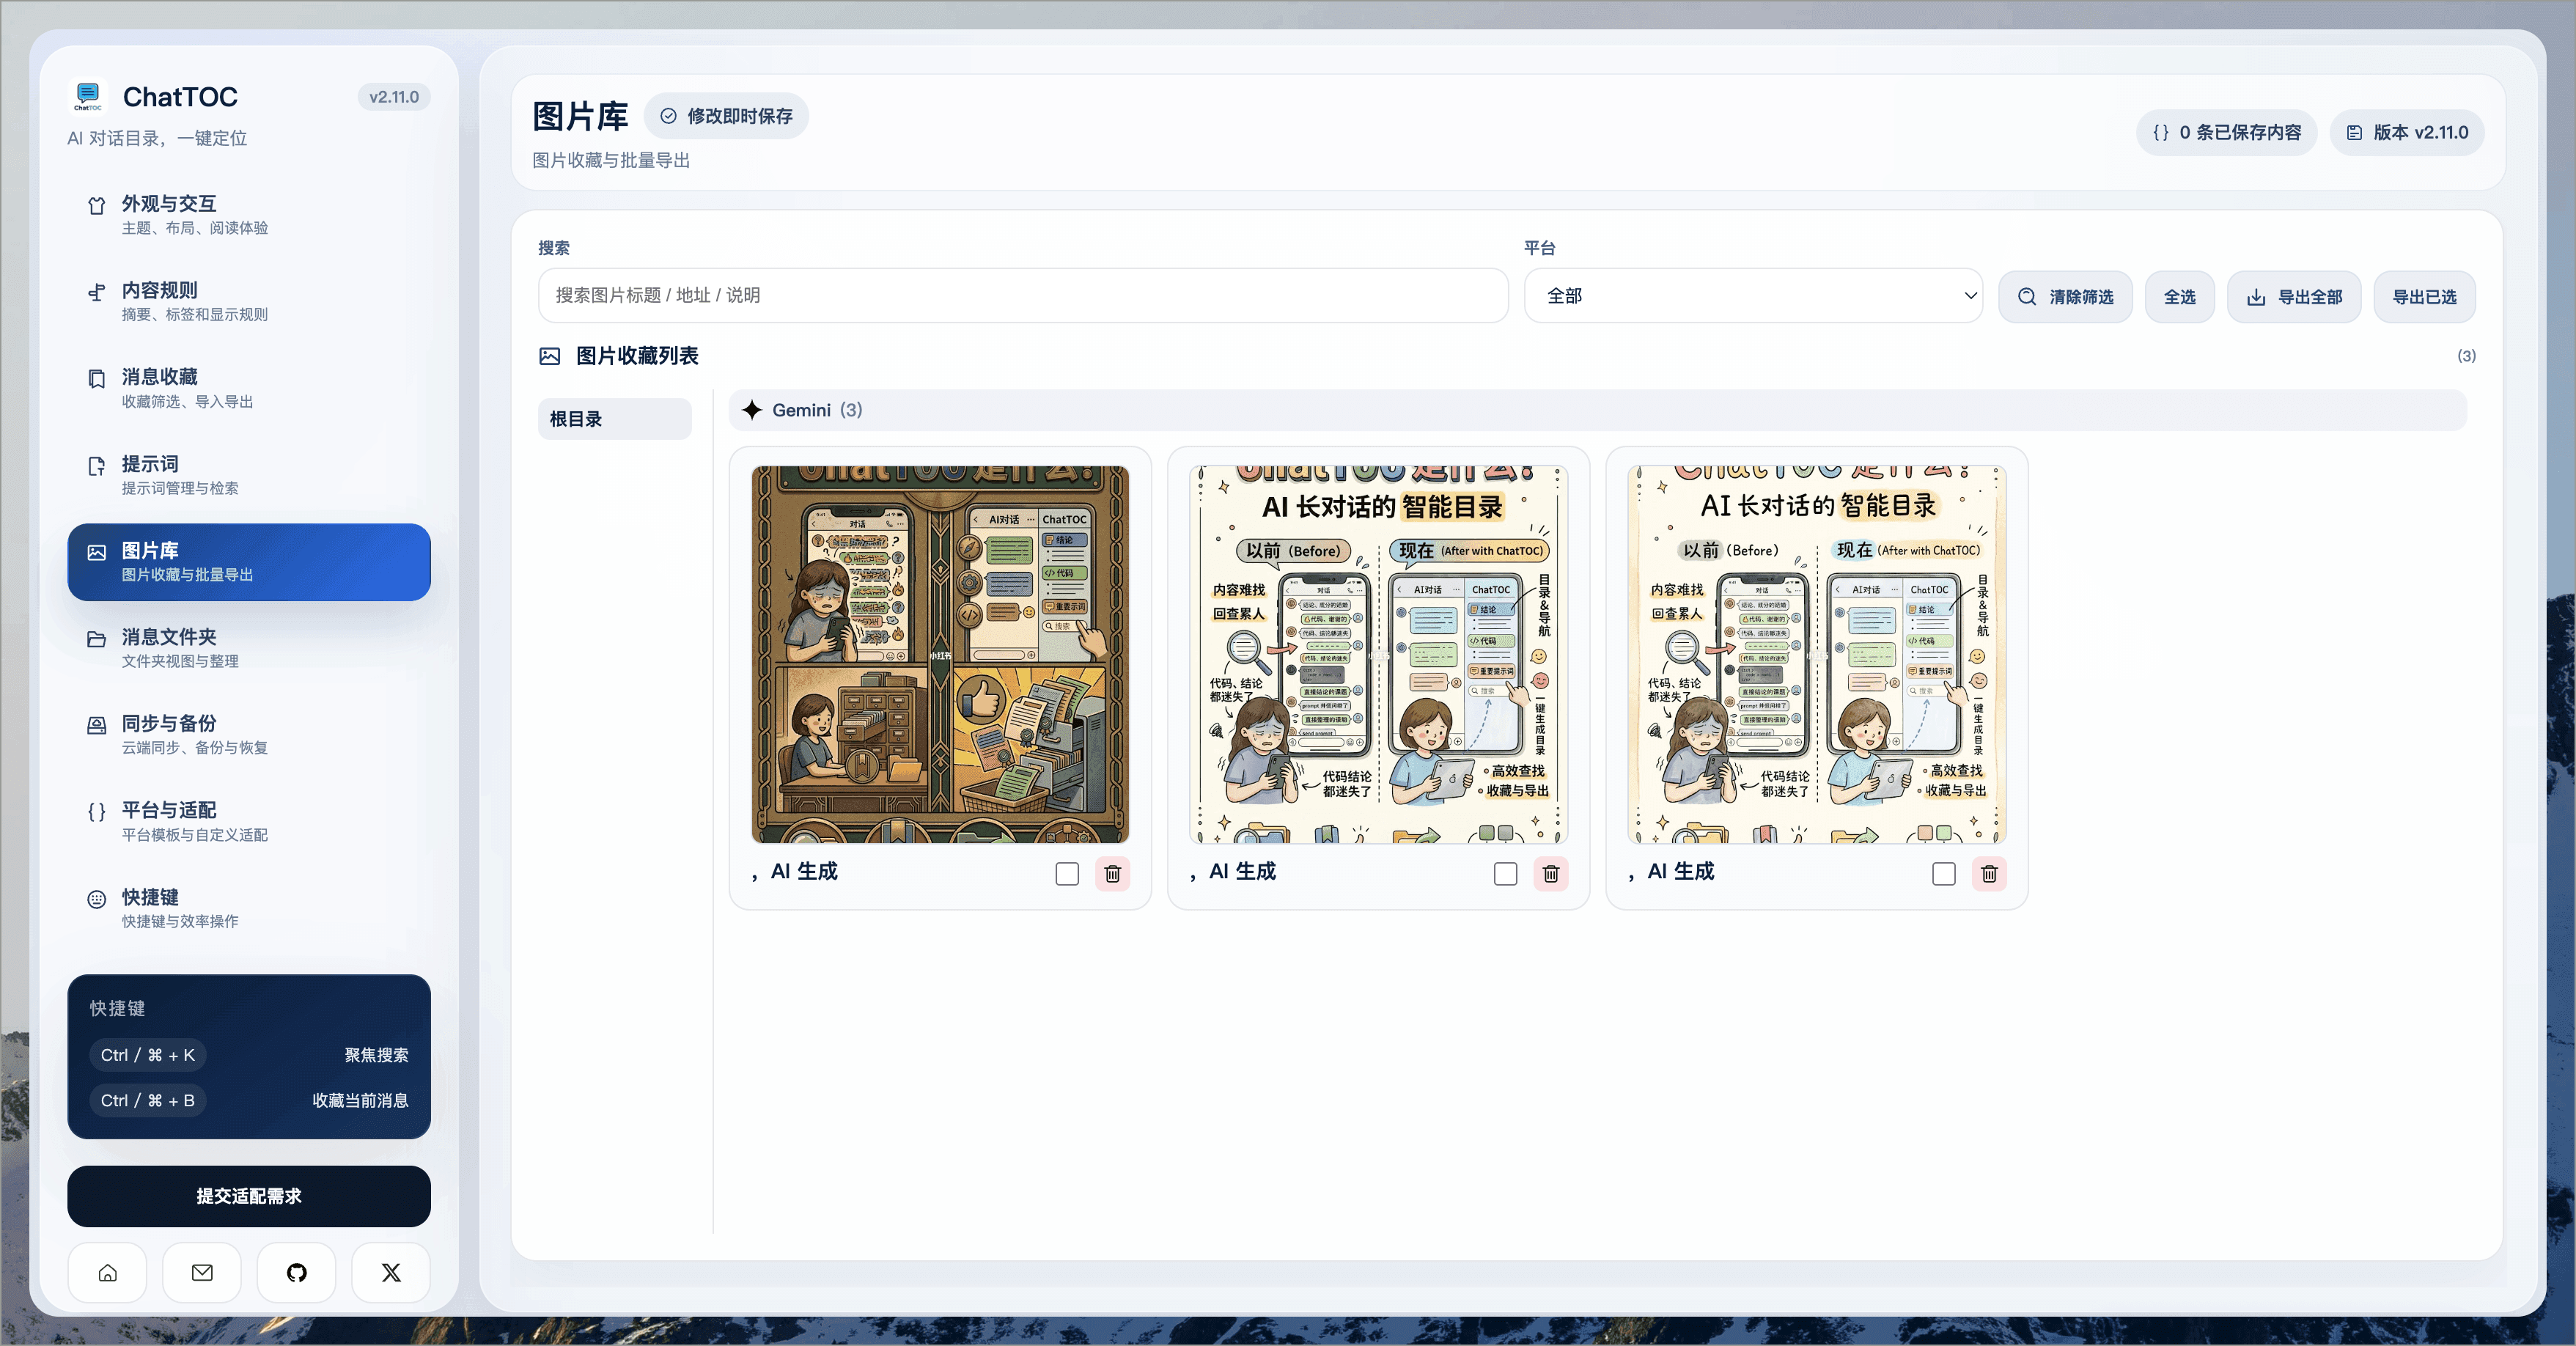Focus the 搜索图片标题 search field
The width and height of the screenshot is (2576, 1346).
click(1023, 296)
